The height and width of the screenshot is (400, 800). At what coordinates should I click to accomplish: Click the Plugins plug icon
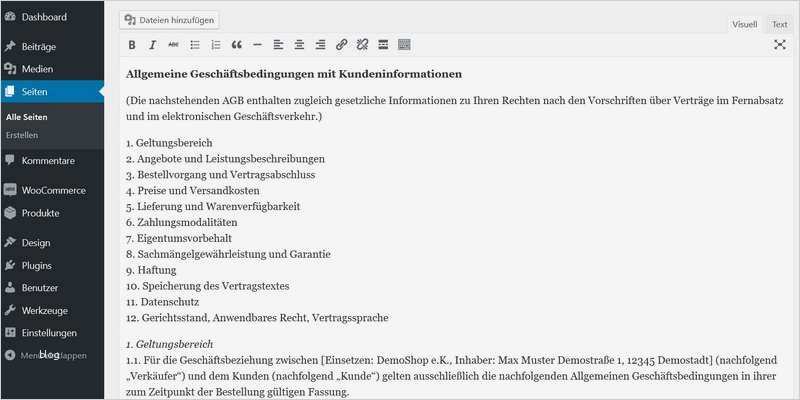[x=10, y=265]
